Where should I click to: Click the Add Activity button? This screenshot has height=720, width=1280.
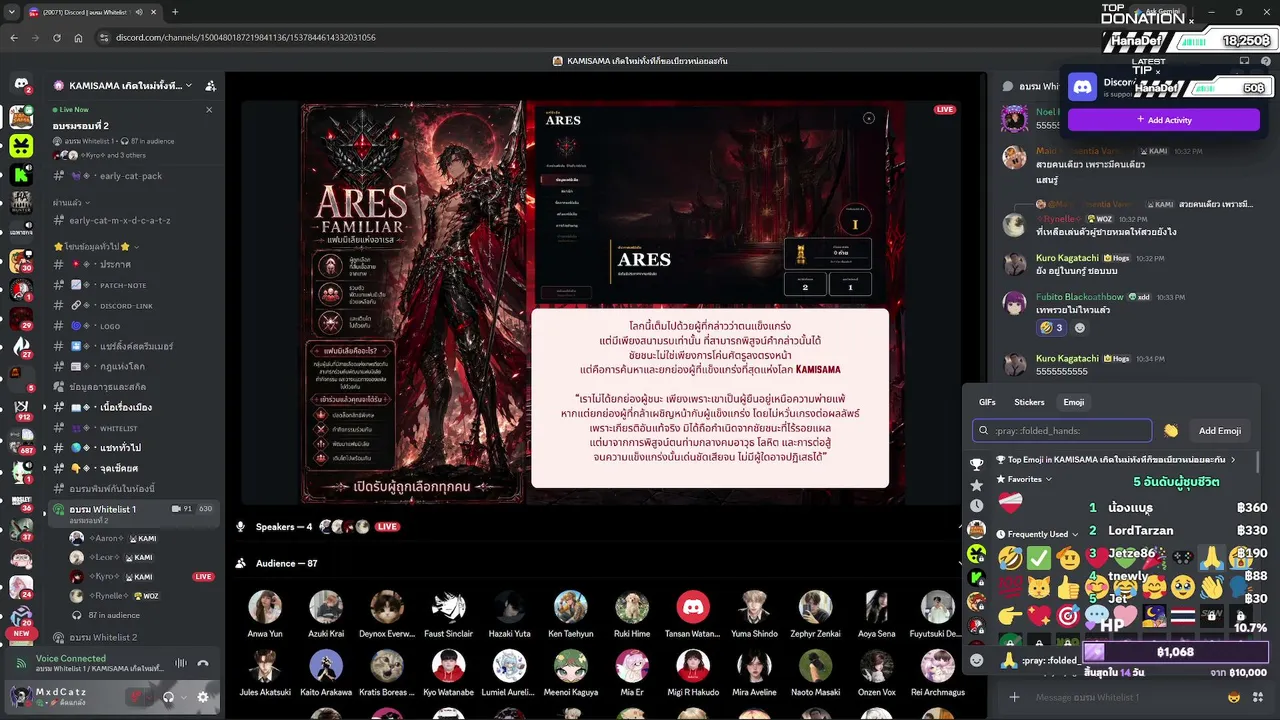coord(1164,120)
